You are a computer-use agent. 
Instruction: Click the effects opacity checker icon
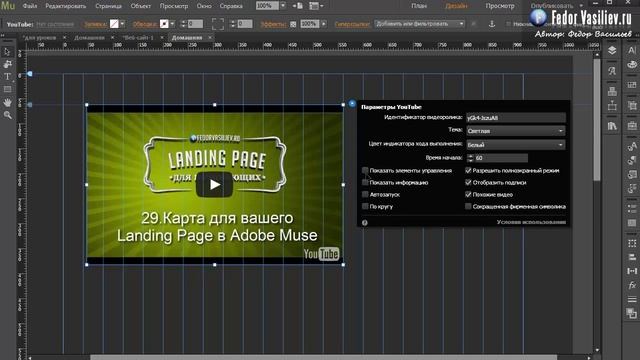293,24
